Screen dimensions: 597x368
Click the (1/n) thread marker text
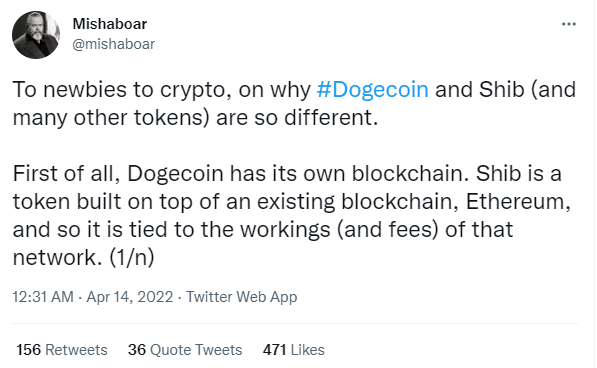click(x=132, y=257)
